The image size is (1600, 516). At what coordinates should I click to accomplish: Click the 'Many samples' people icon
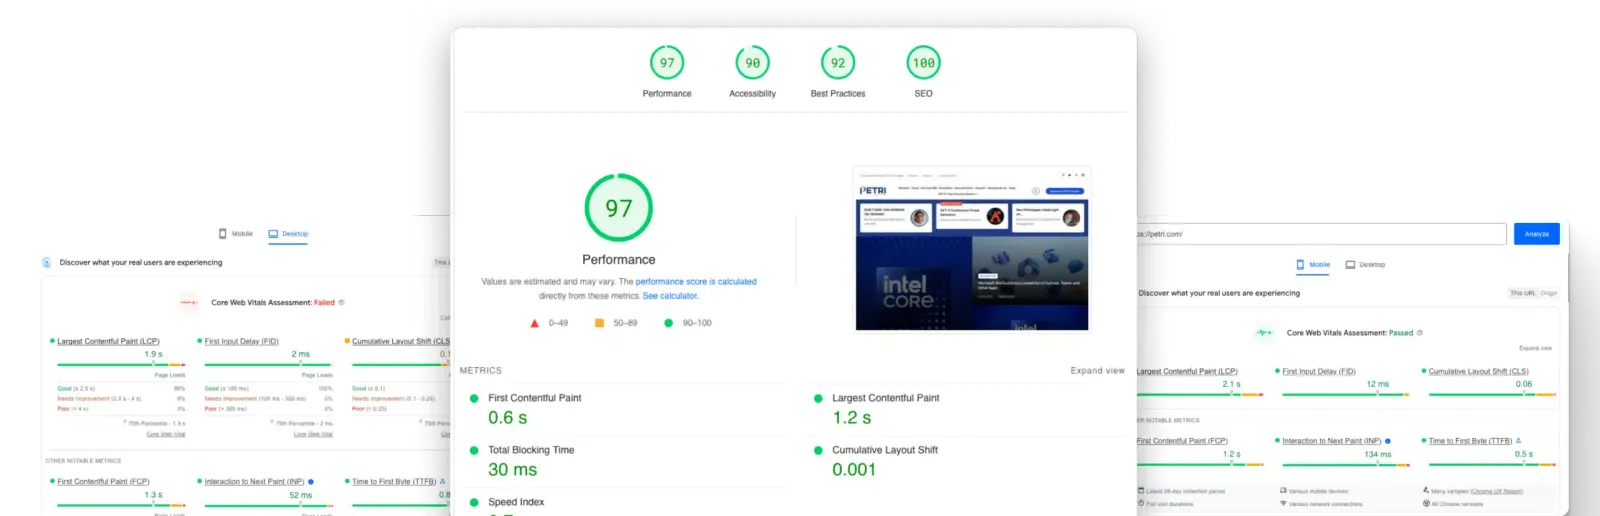(1426, 491)
